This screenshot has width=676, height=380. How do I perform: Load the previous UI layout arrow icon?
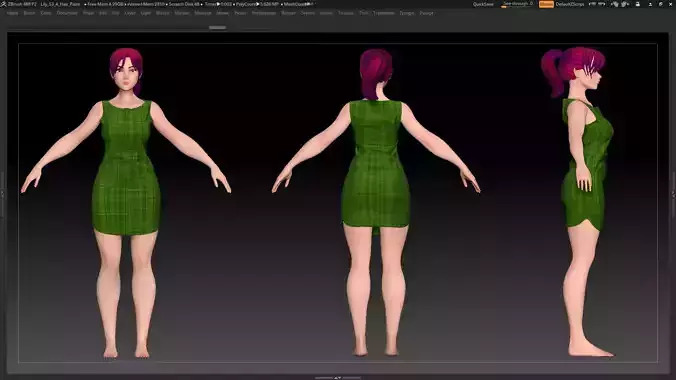[593, 4]
